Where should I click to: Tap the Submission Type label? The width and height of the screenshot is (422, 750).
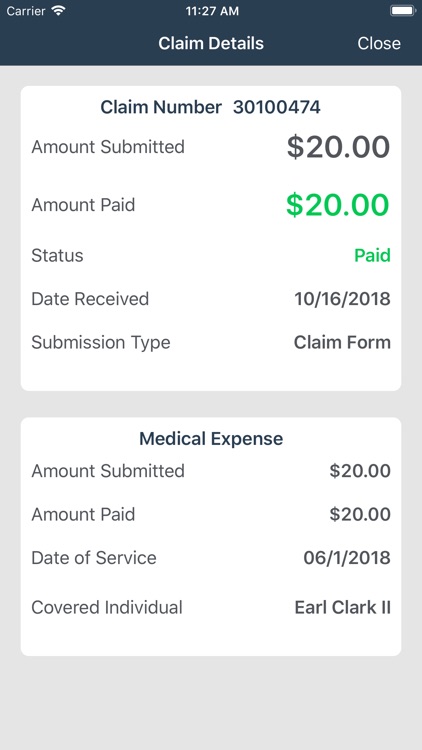(x=101, y=343)
